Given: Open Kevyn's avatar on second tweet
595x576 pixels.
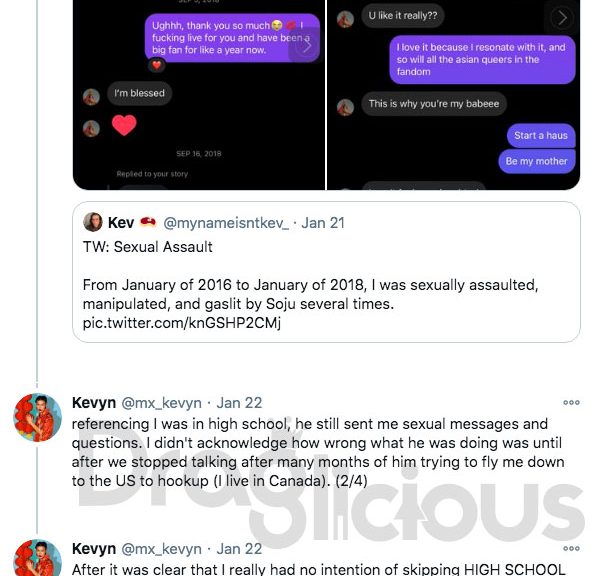Looking at the screenshot, I should click(37, 559).
